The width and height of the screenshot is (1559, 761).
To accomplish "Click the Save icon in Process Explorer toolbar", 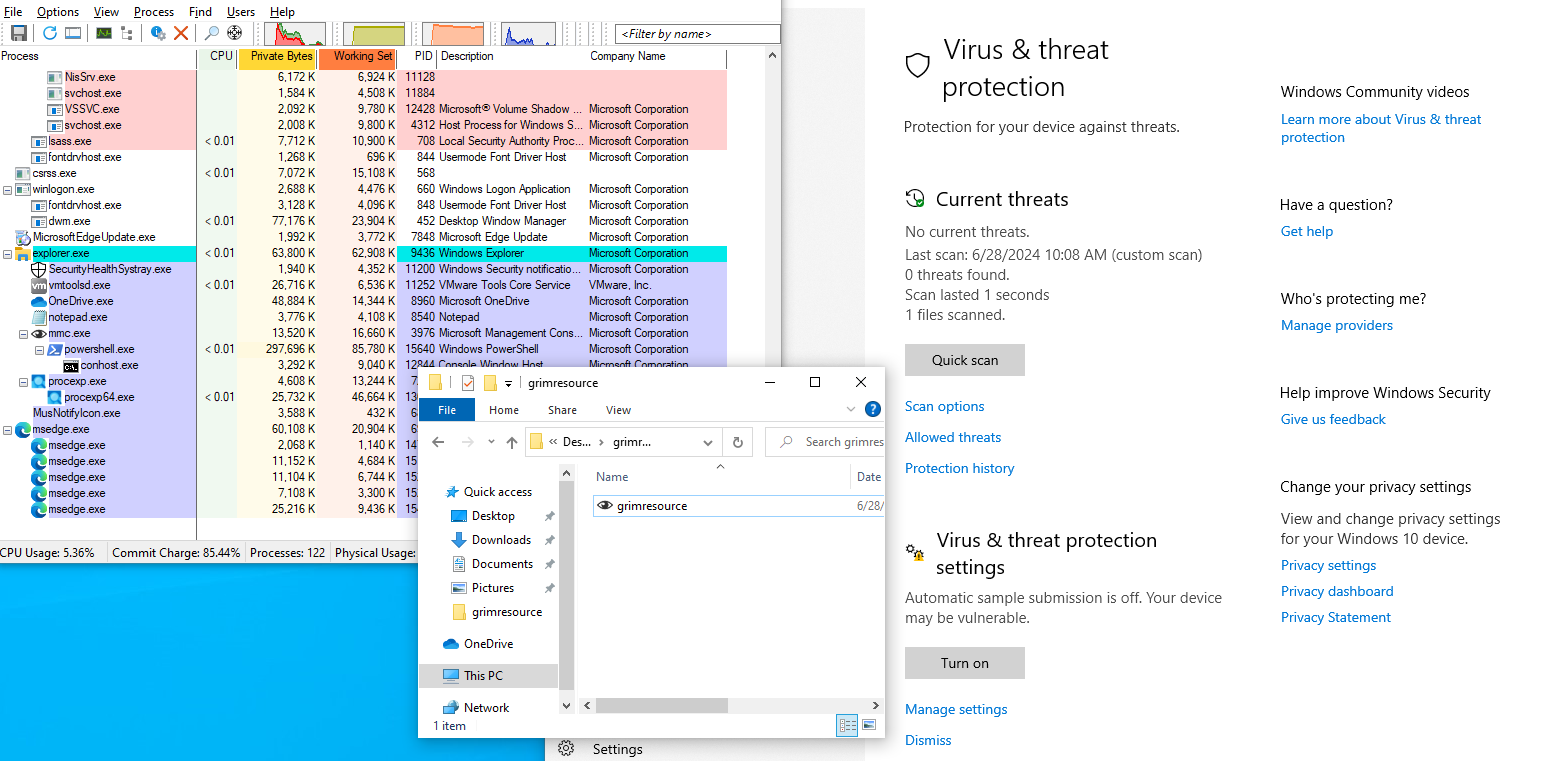I will 18,33.
